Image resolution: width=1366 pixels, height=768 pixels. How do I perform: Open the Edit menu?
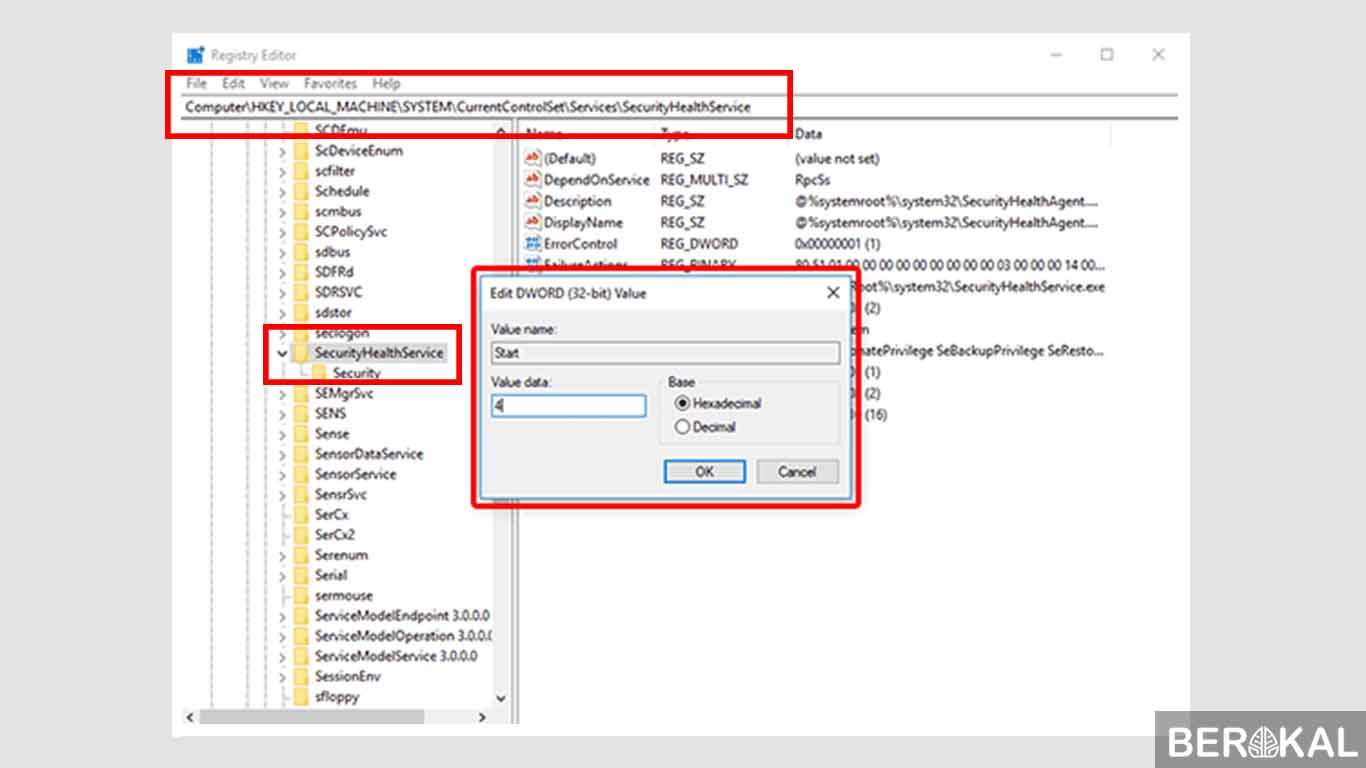(233, 84)
